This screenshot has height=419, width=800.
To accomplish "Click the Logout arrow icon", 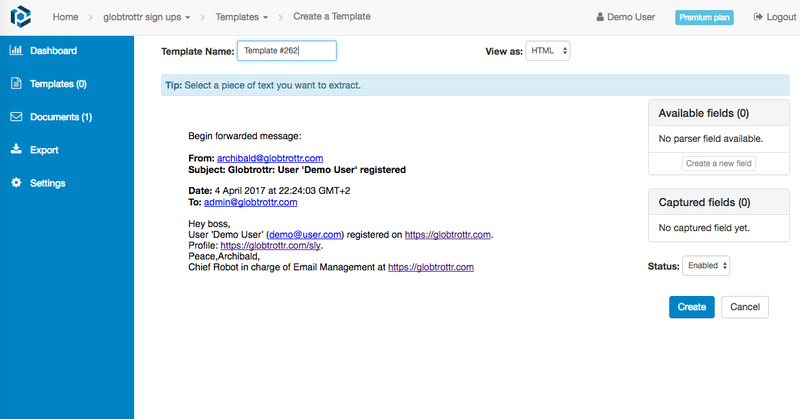I will 758,17.
